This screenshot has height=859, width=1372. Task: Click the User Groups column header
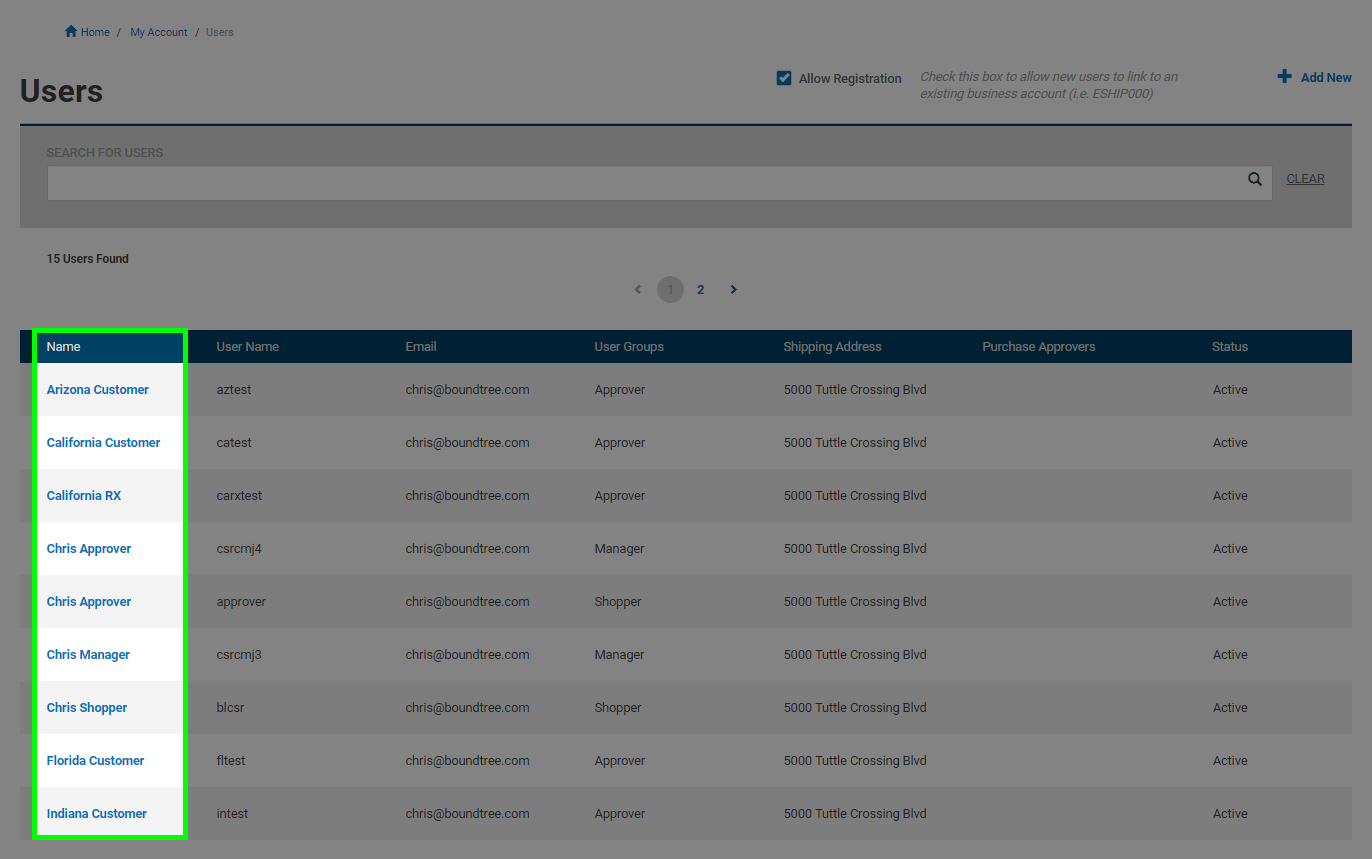(x=629, y=347)
